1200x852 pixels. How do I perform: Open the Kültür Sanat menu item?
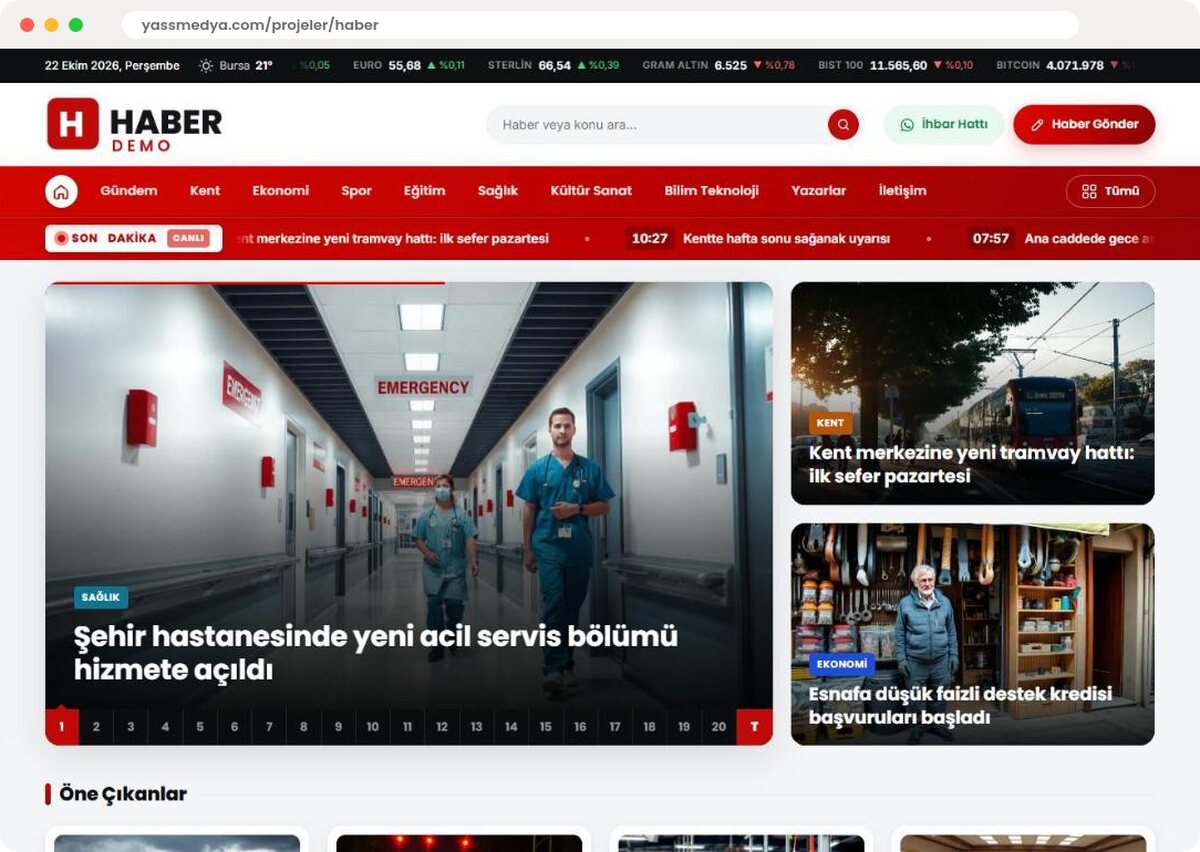click(591, 191)
